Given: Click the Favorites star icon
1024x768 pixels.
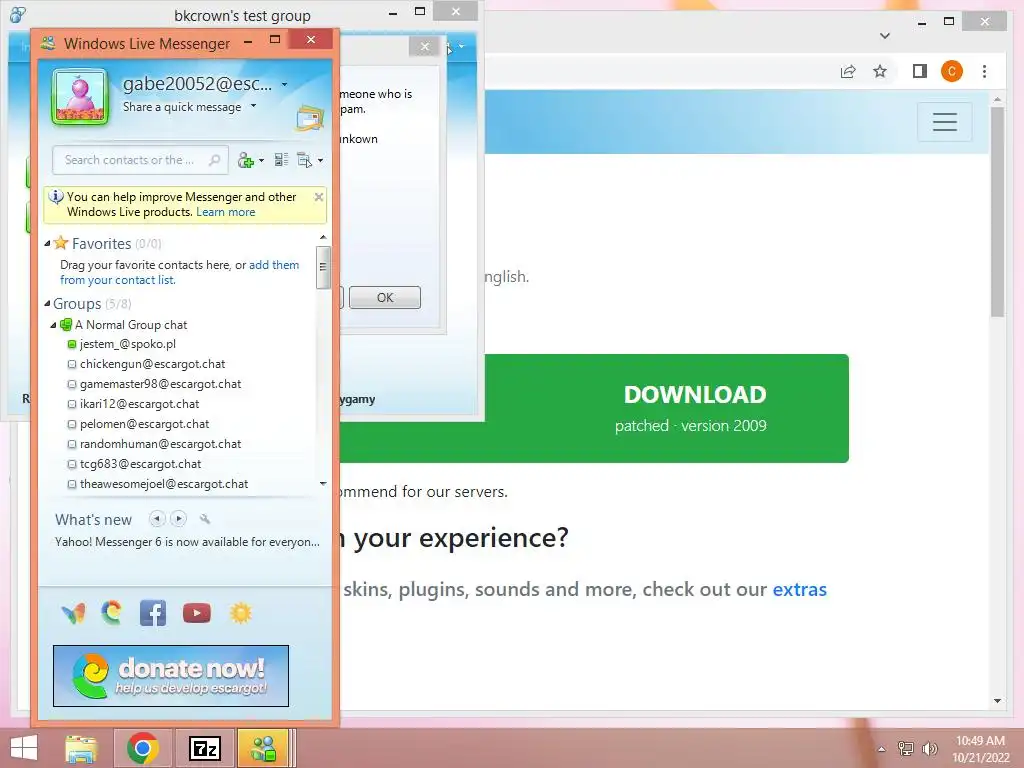Looking at the screenshot, I should [x=61, y=243].
